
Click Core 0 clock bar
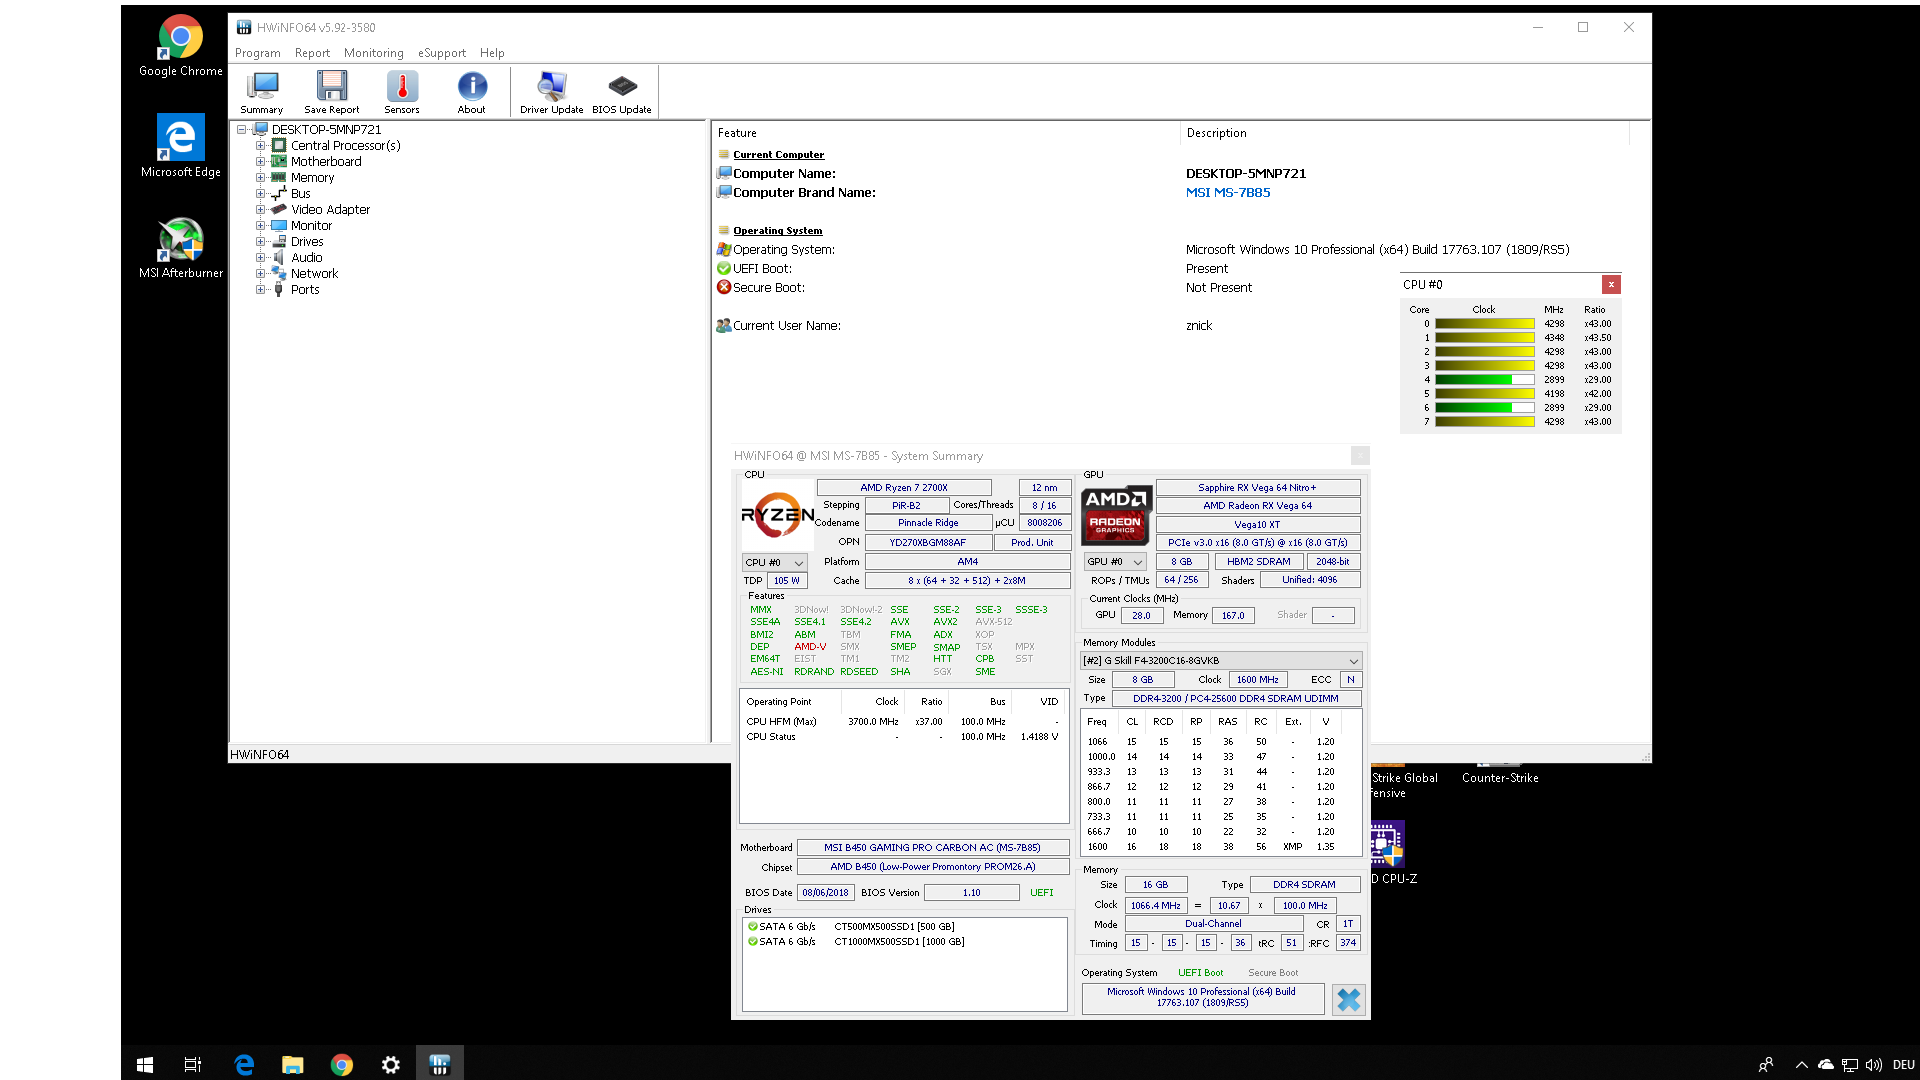coord(1484,324)
